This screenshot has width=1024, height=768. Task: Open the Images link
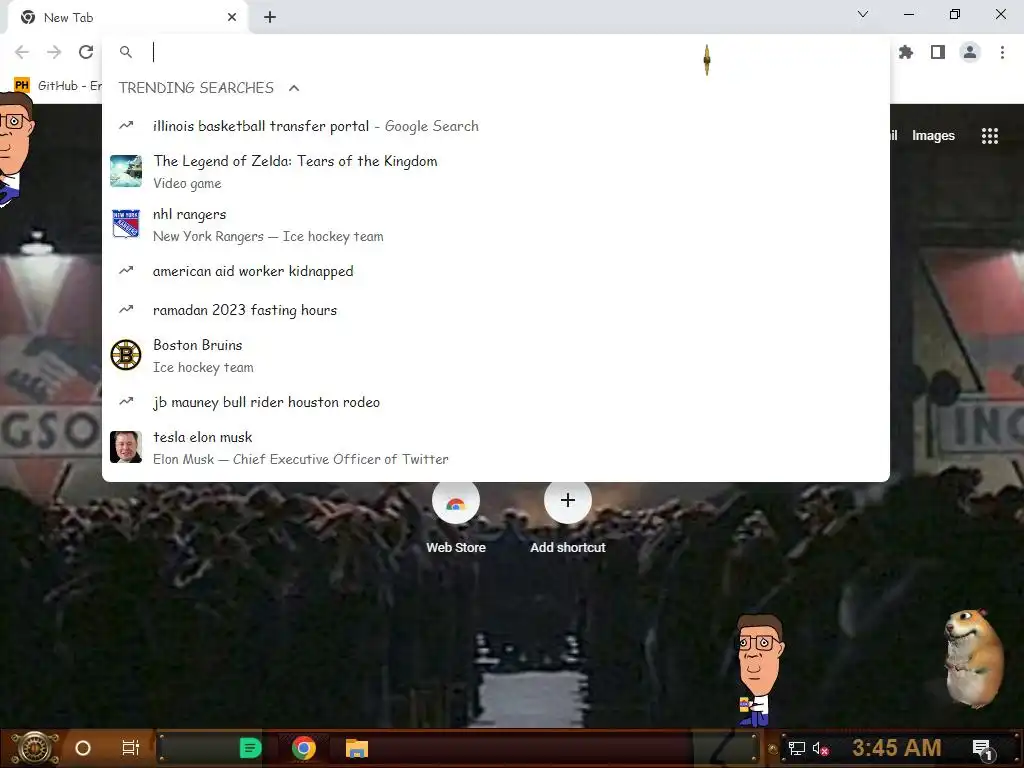pyautogui.click(x=933, y=136)
